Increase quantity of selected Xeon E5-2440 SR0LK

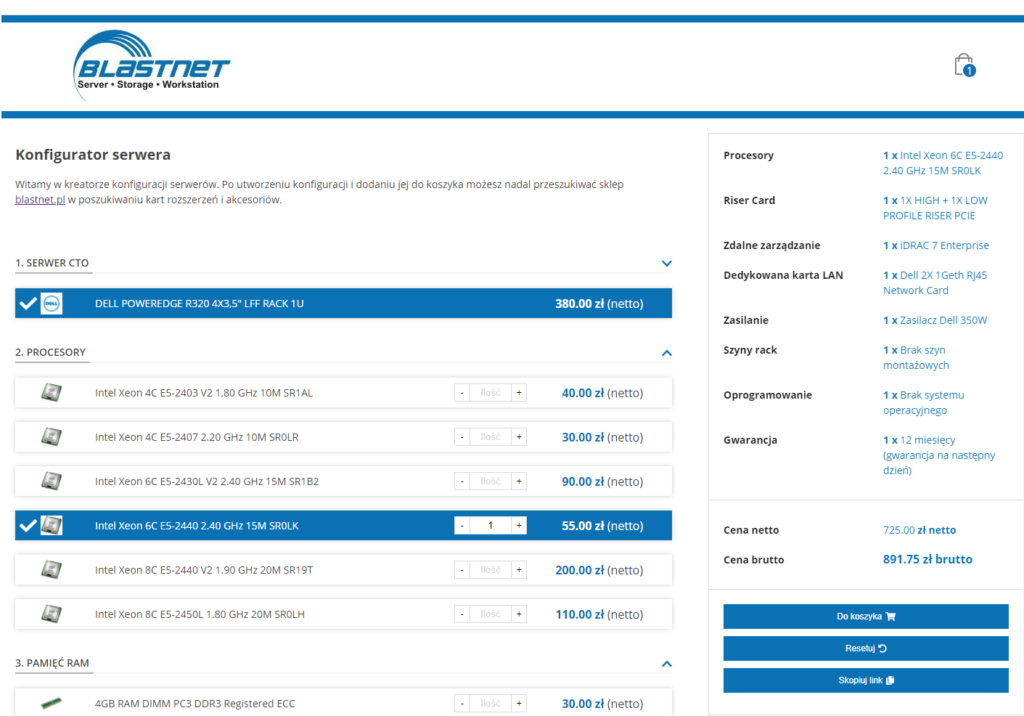(x=519, y=525)
